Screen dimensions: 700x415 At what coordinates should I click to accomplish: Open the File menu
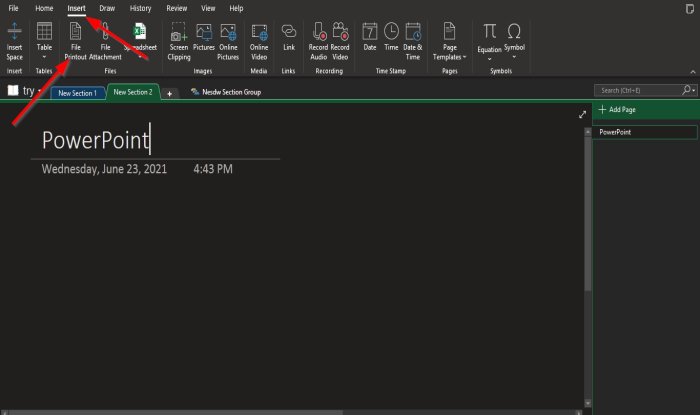13,8
